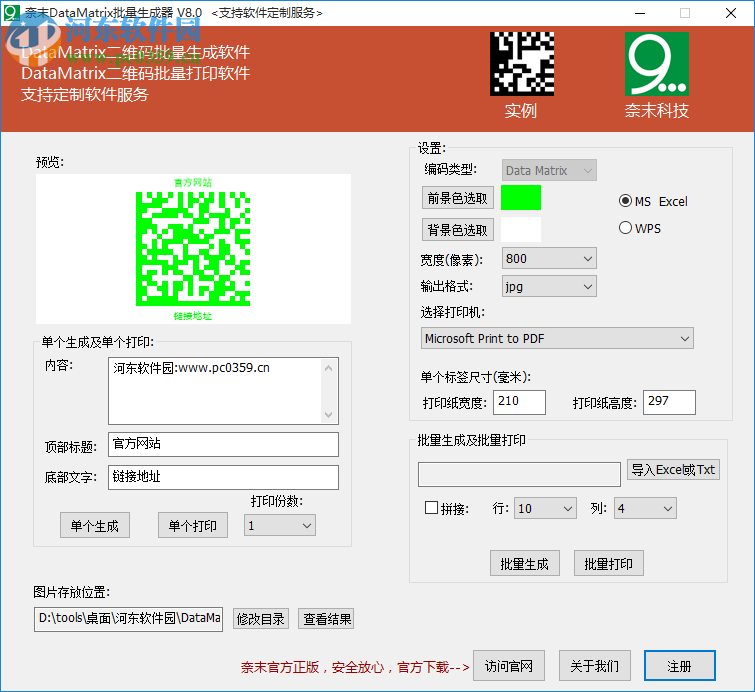This screenshot has width=755, height=692.
Task: Click the green 奈末科技 logo
Action: 657,64
